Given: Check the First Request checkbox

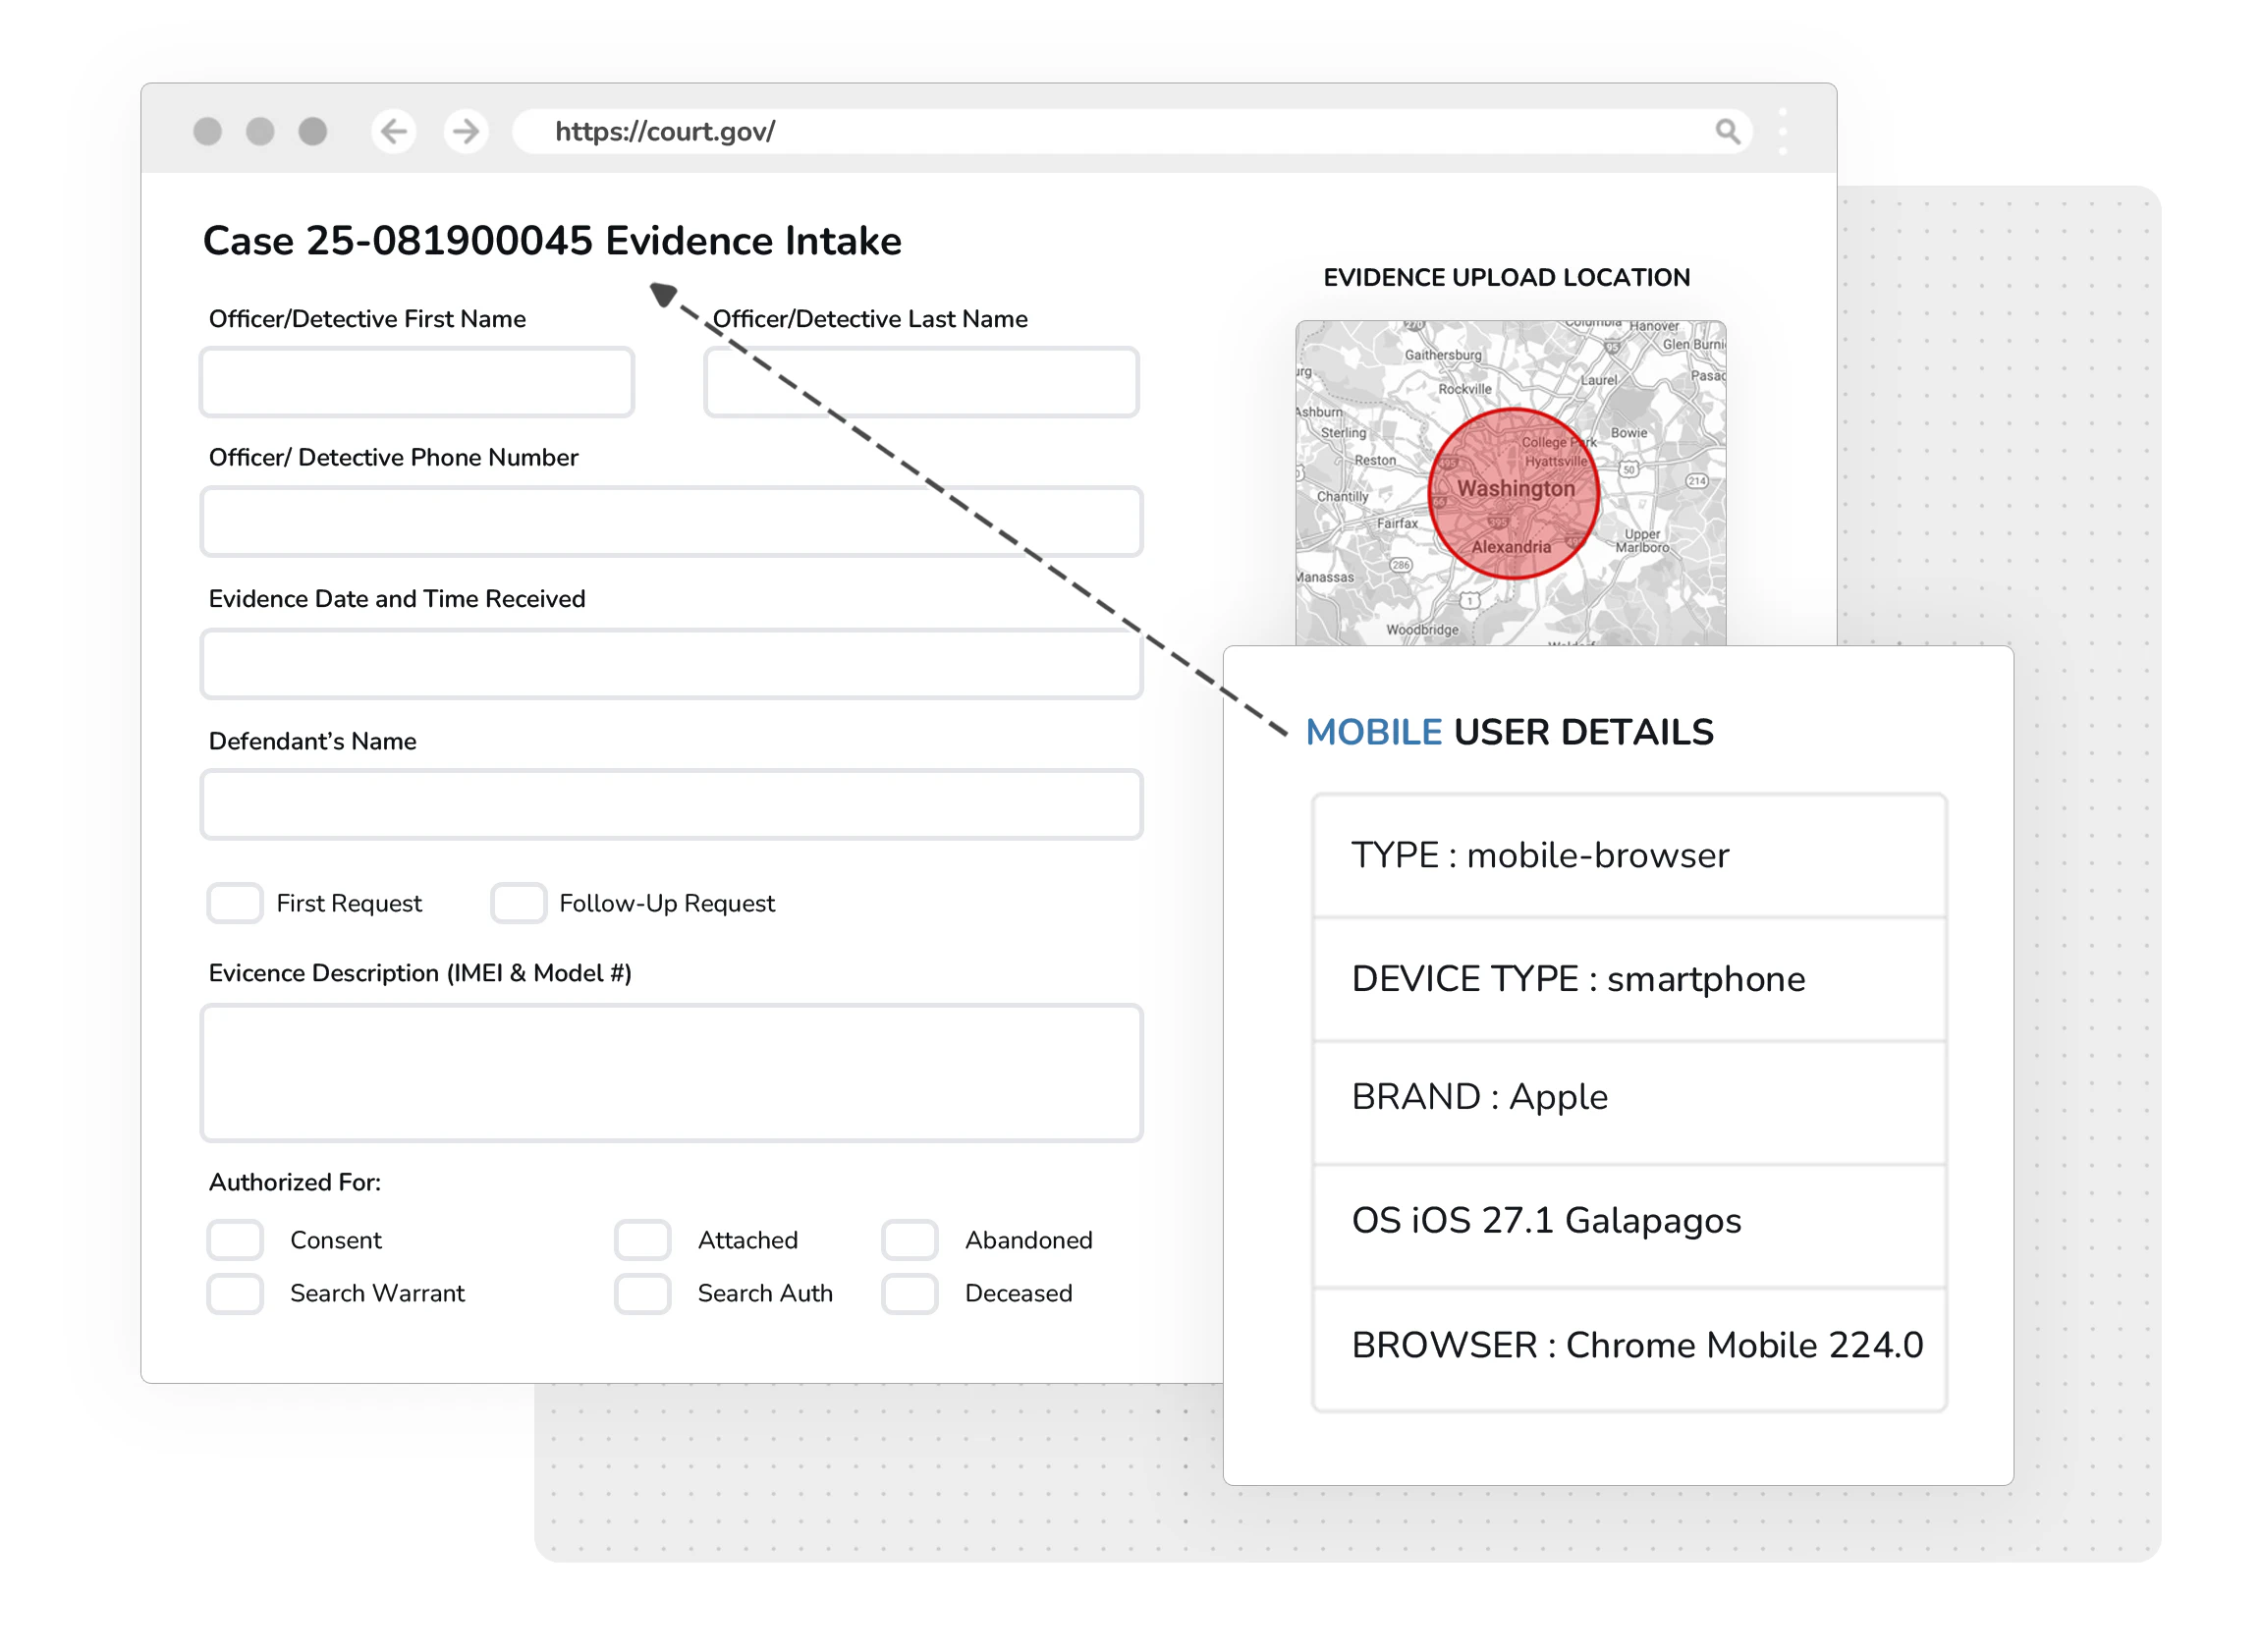Looking at the screenshot, I should click(x=235, y=903).
